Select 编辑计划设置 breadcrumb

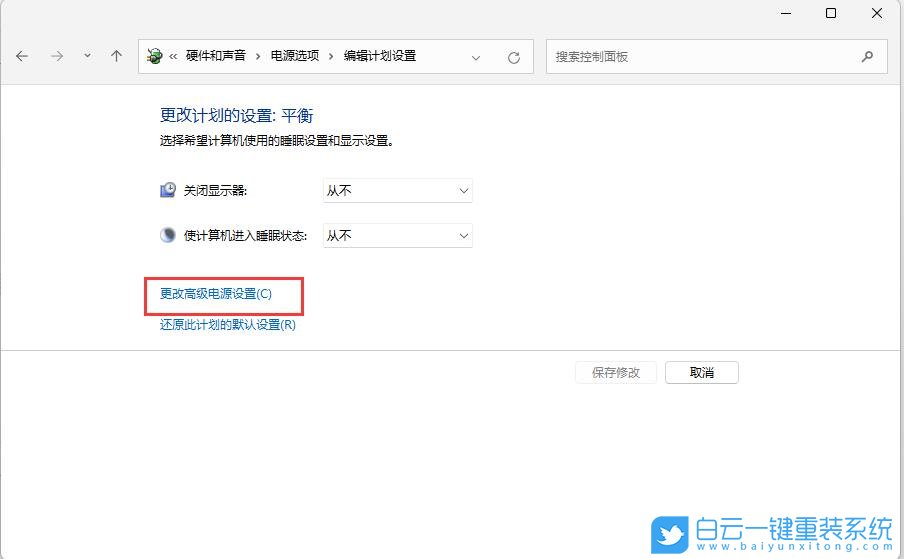380,56
